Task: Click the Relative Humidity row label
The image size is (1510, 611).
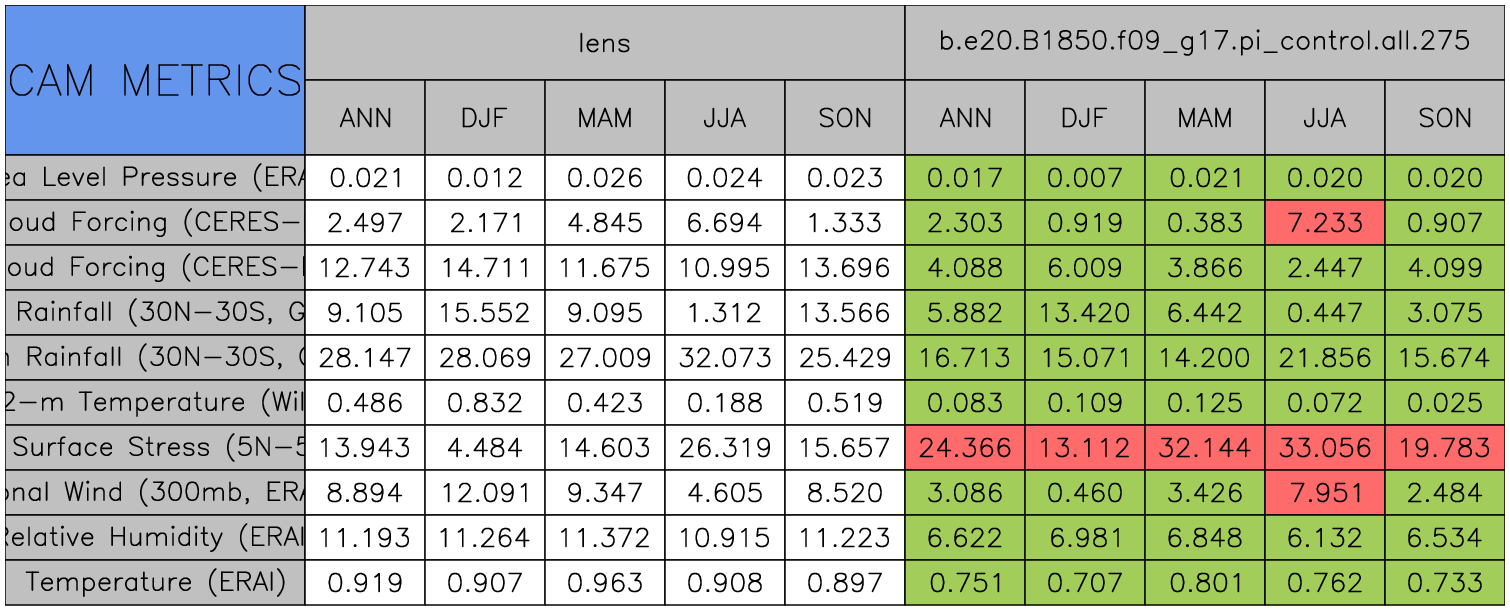Action: click(x=155, y=537)
